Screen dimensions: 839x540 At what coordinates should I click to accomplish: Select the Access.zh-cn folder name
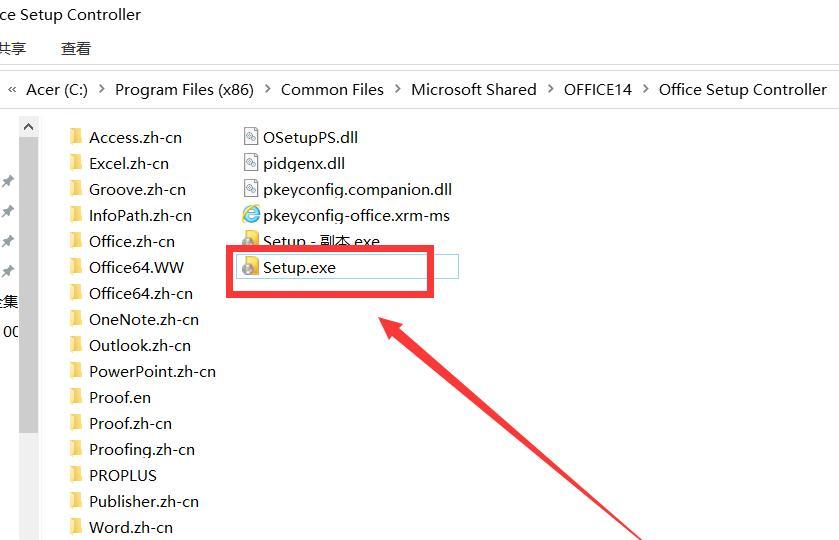pos(135,137)
